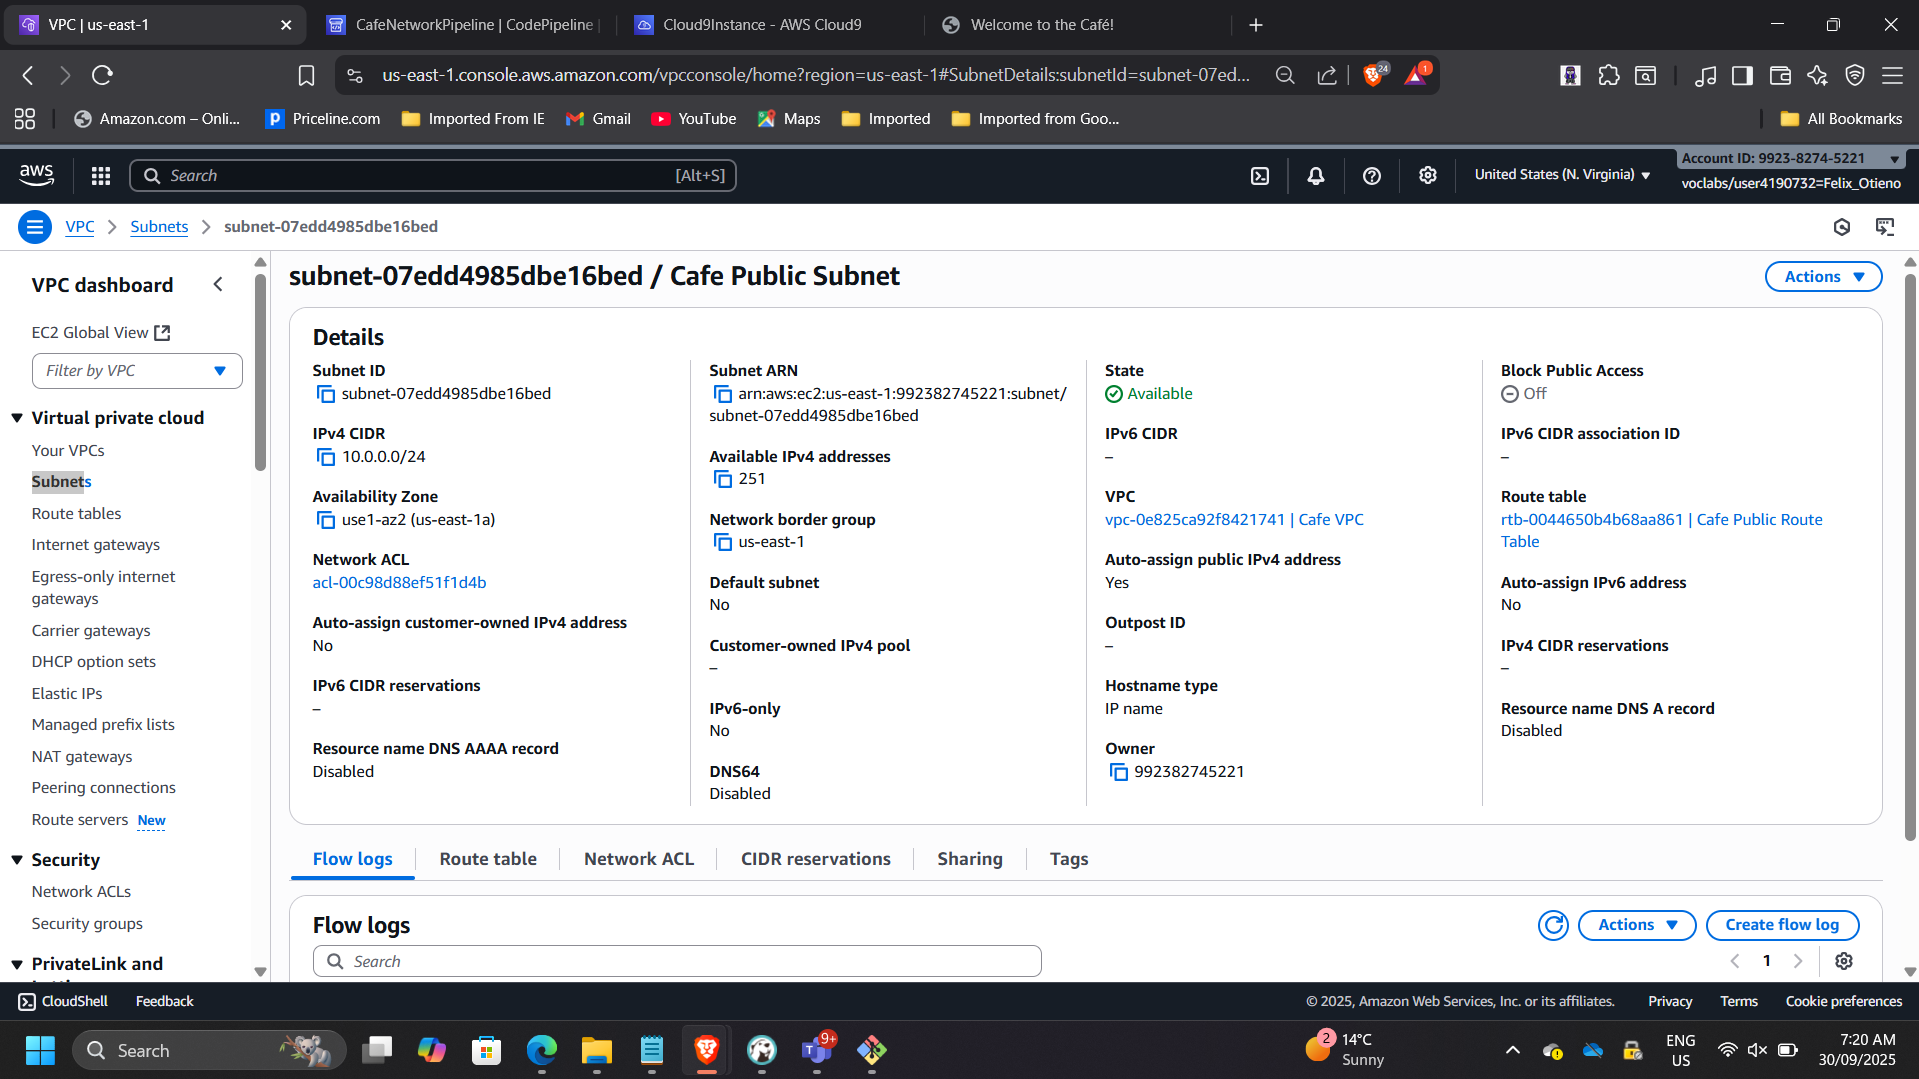This screenshot has width=1919, height=1079.
Task: Open the subnet Actions dropdown
Action: [1822, 276]
